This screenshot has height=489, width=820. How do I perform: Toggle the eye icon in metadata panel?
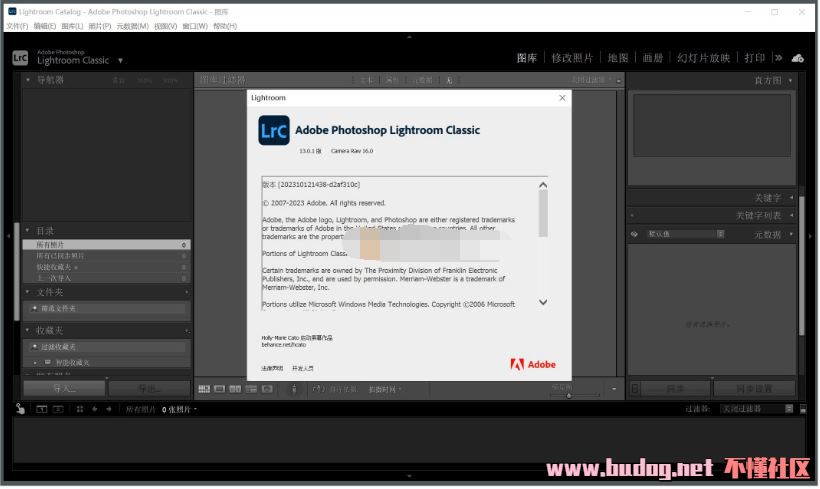pos(634,235)
